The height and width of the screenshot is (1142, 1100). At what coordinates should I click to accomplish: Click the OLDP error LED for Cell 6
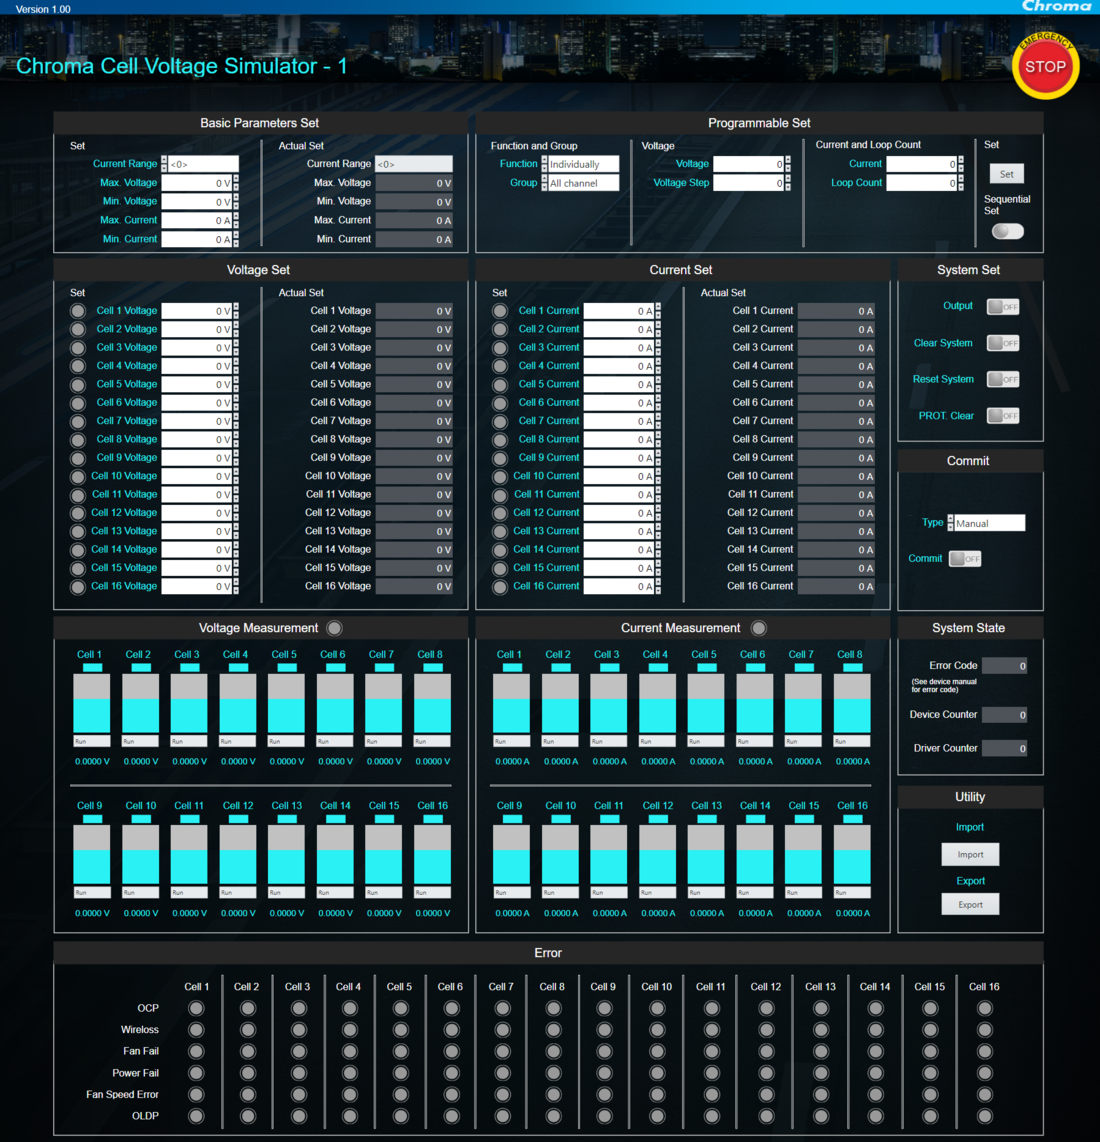[452, 1116]
